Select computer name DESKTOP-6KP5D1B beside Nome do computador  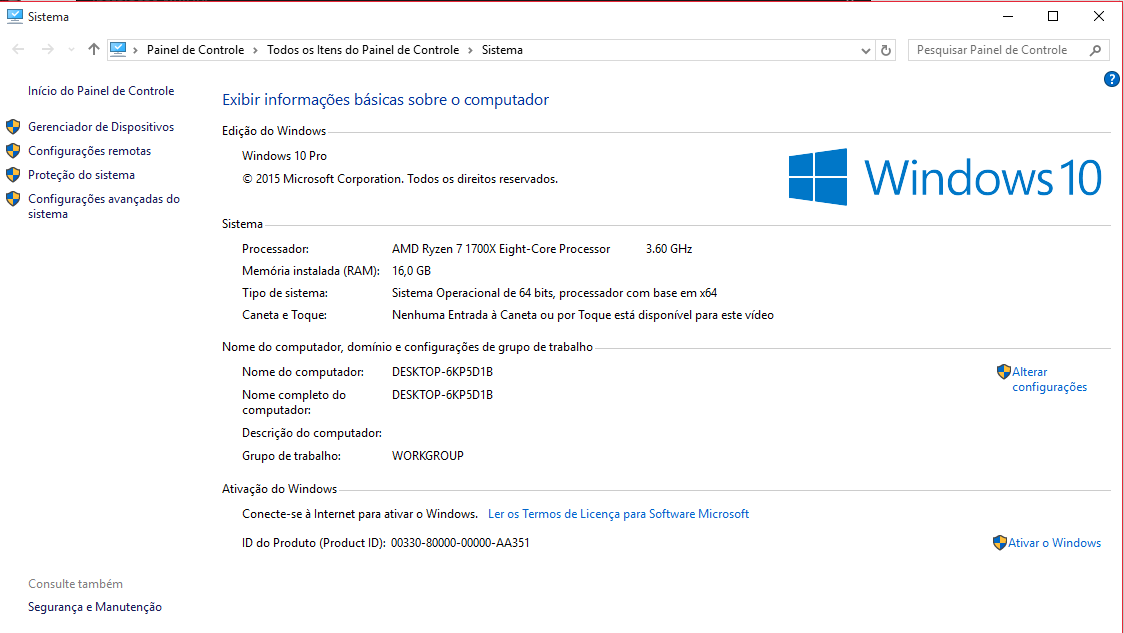click(x=442, y=372)
